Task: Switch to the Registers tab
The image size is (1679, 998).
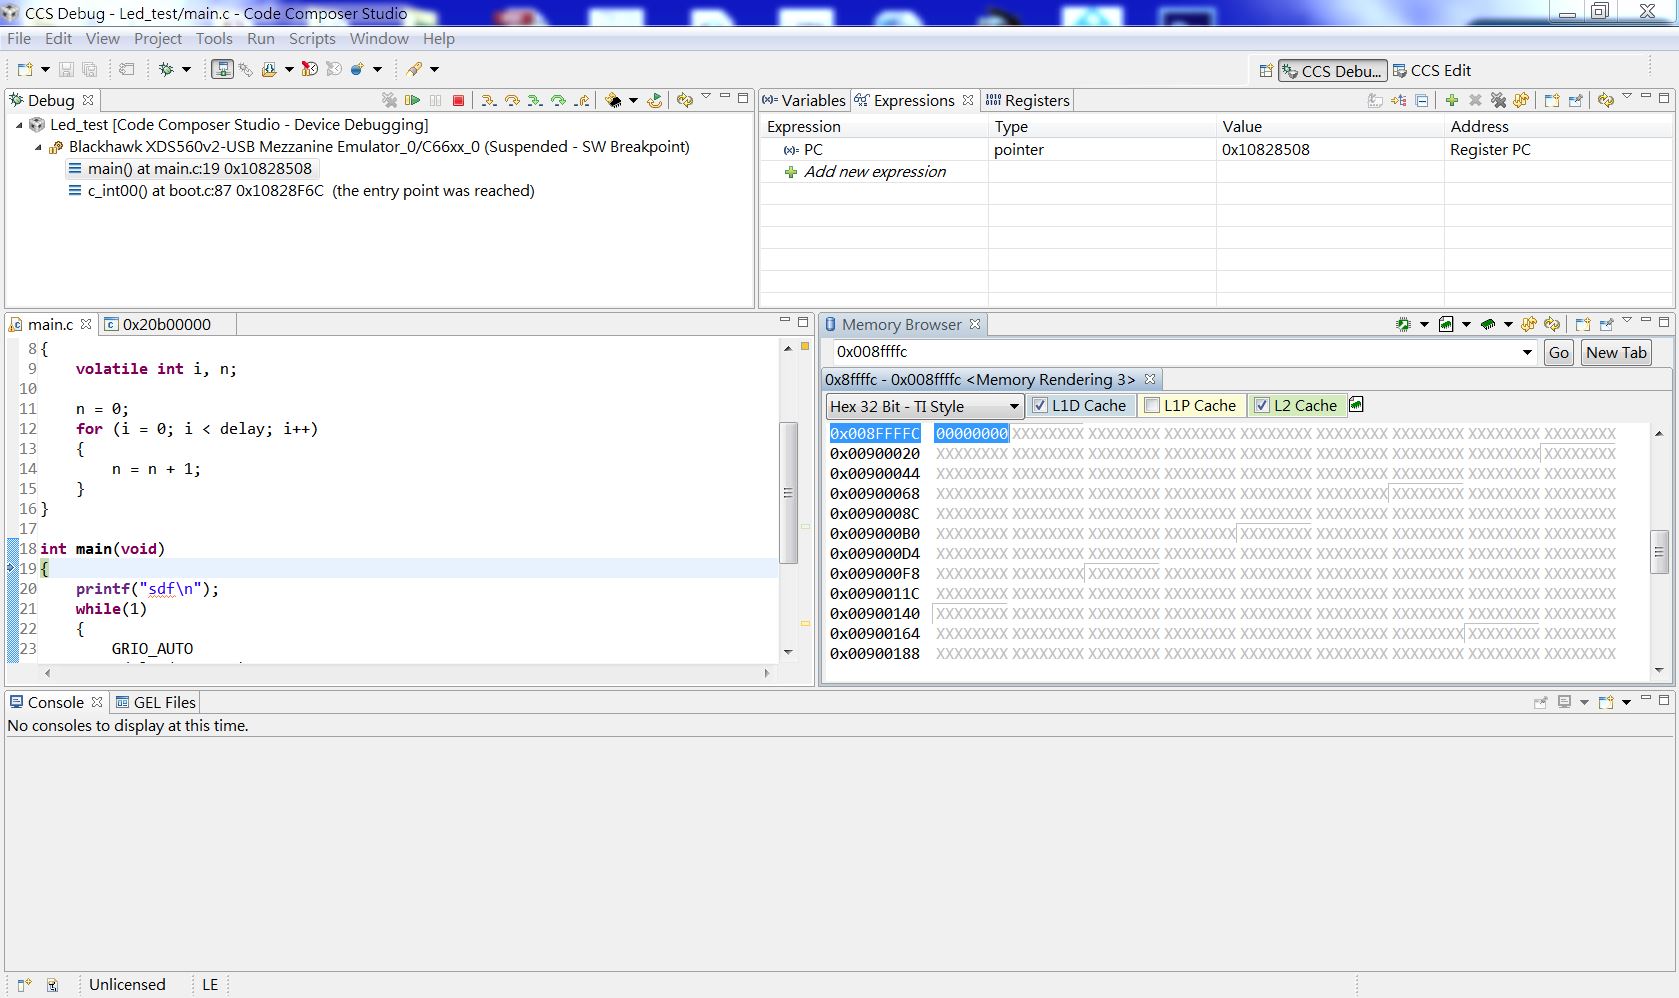Action: point(1027,100)
